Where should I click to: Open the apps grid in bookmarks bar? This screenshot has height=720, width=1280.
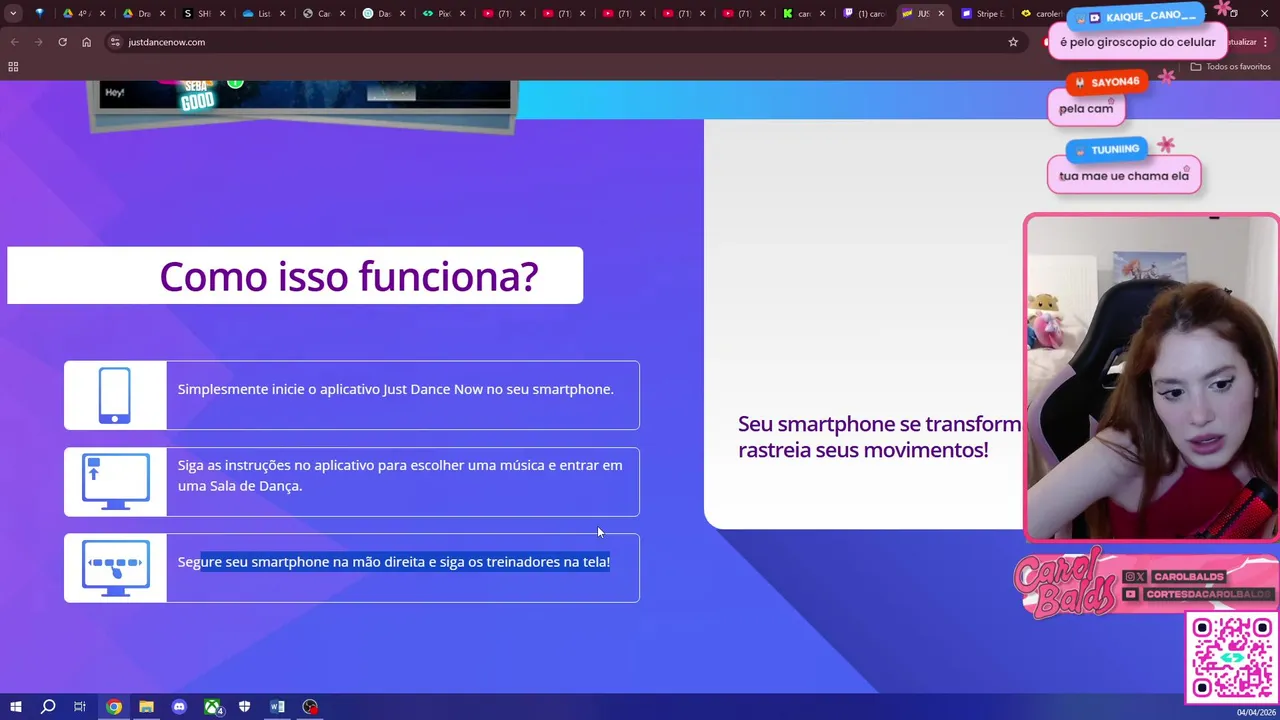(x=13, y=67)
